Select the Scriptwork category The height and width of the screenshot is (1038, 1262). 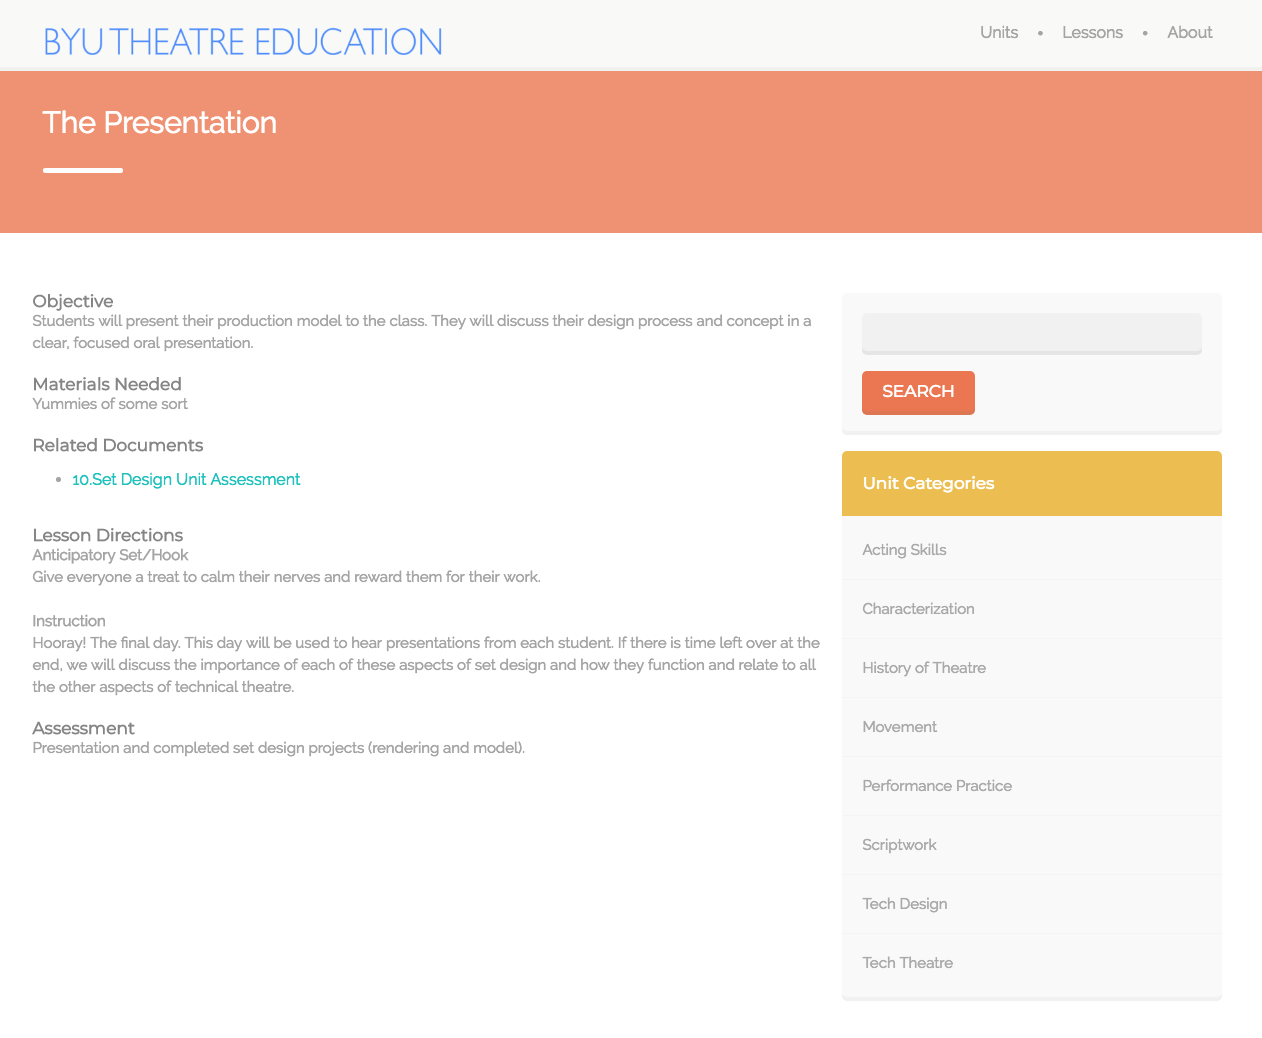(899, 844)
